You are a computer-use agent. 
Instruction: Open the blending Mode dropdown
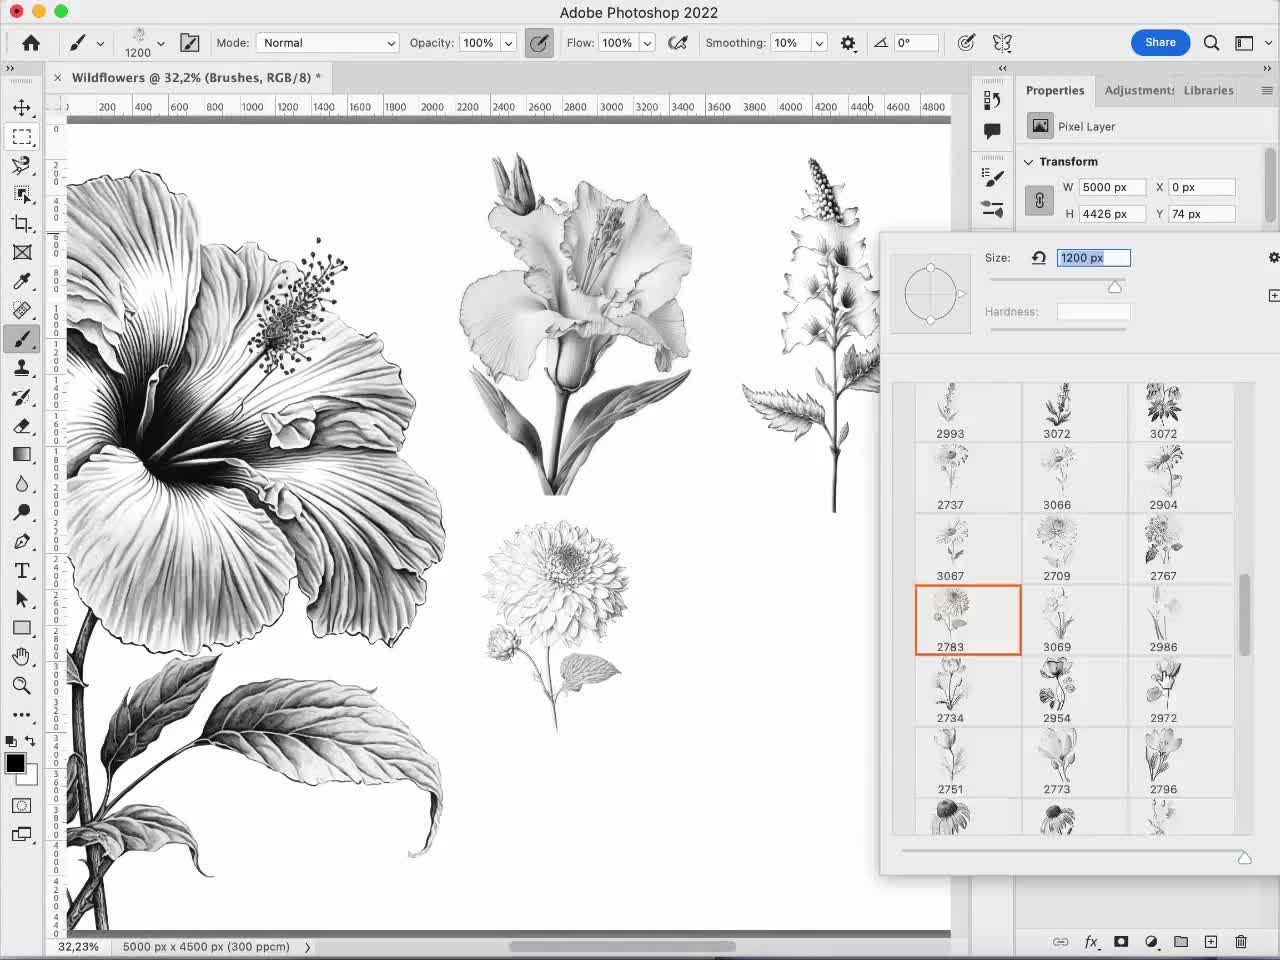pyautogui.click(x=327, y=42)
